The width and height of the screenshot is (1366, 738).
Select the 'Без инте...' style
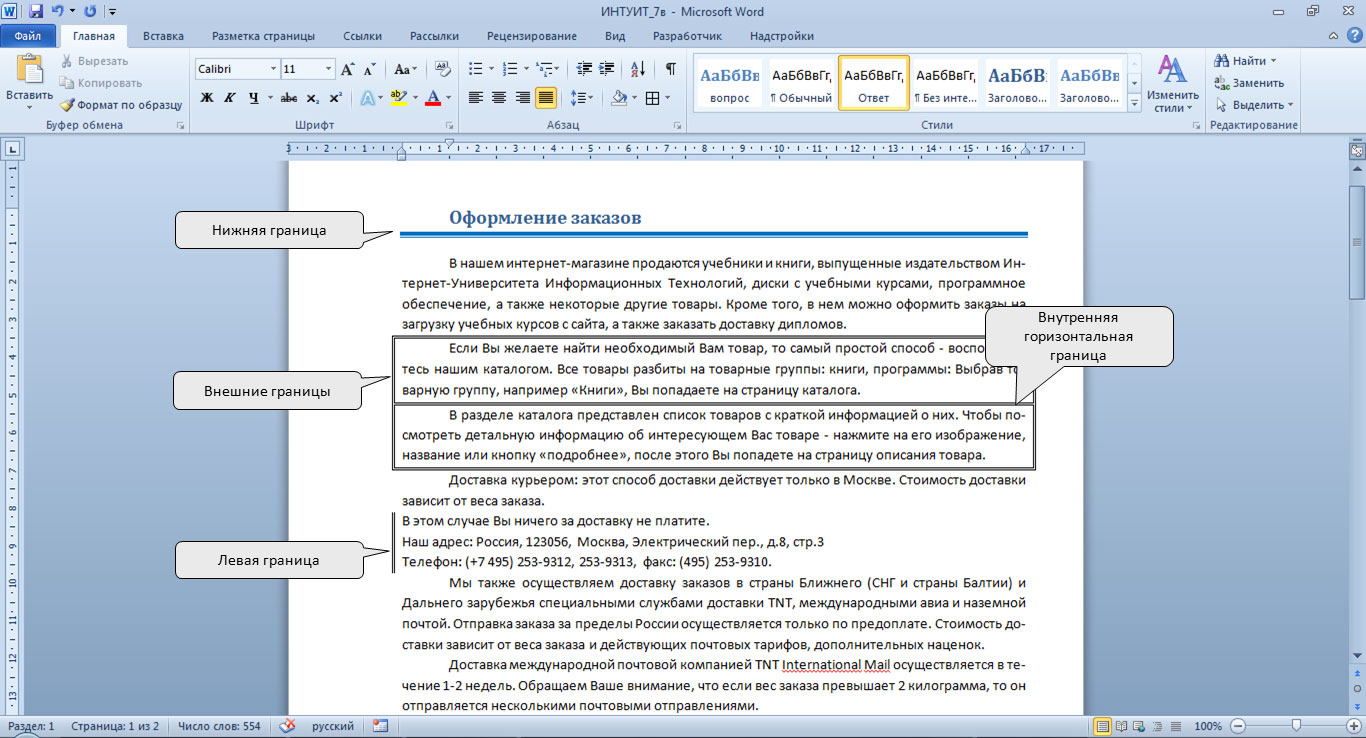tap(946, 84)
